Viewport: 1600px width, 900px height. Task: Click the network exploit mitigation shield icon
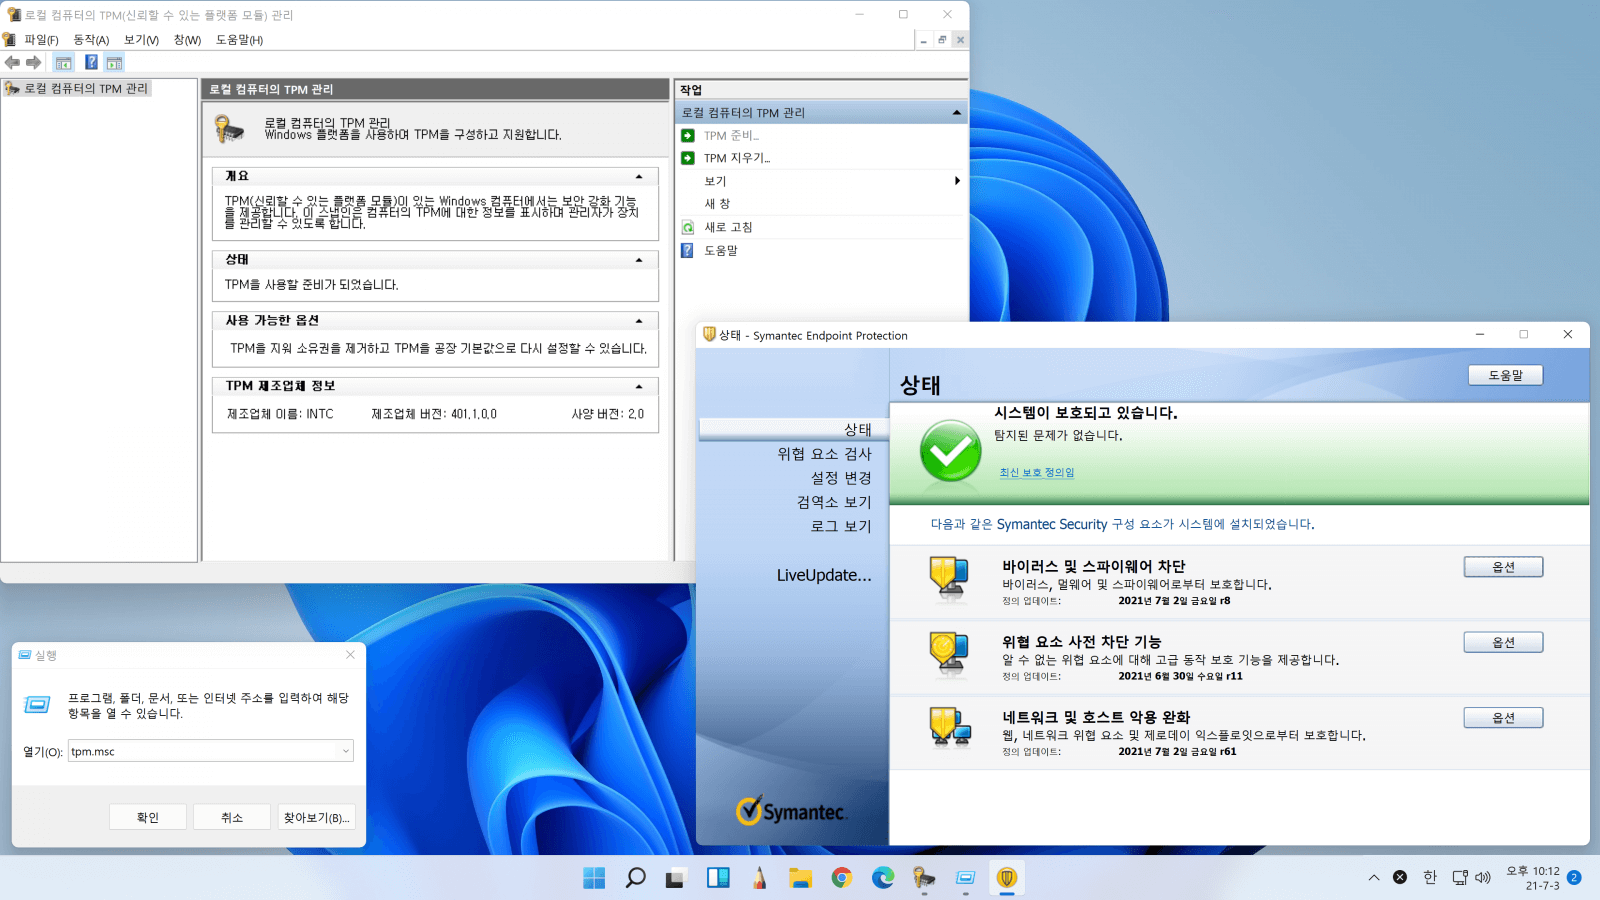pyautogui.click(x=948, y=729)
